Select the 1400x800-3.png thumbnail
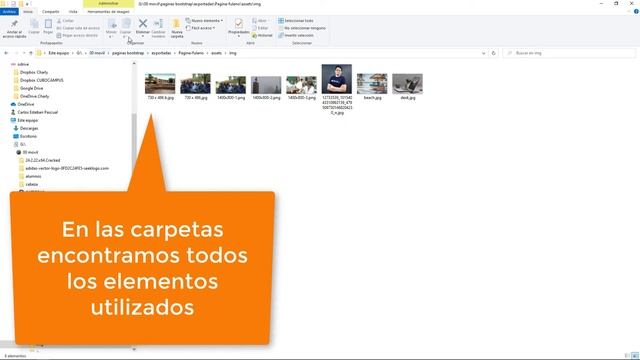This screenshot has width=640, height=360. point(302,84)
